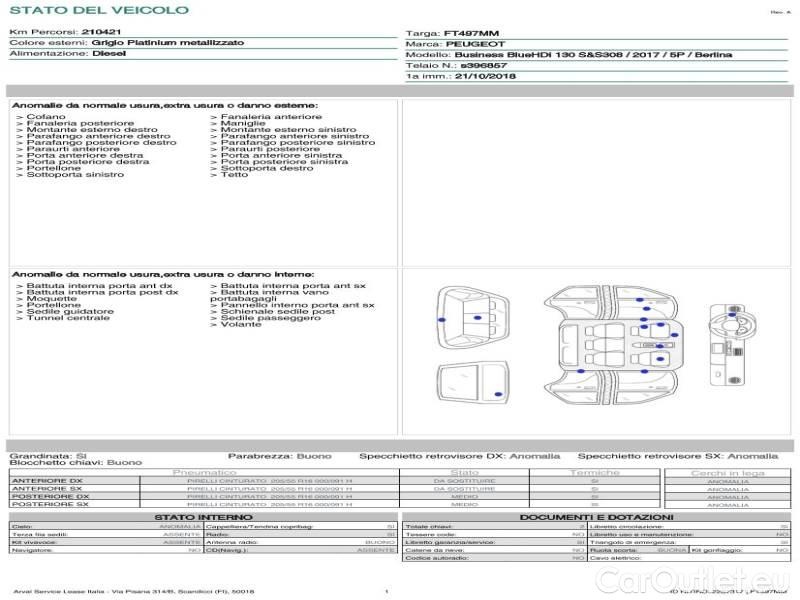Click blue marker on trunk diagram left edge
Viewport: 800px width, 600px height.
pos(441,317)
